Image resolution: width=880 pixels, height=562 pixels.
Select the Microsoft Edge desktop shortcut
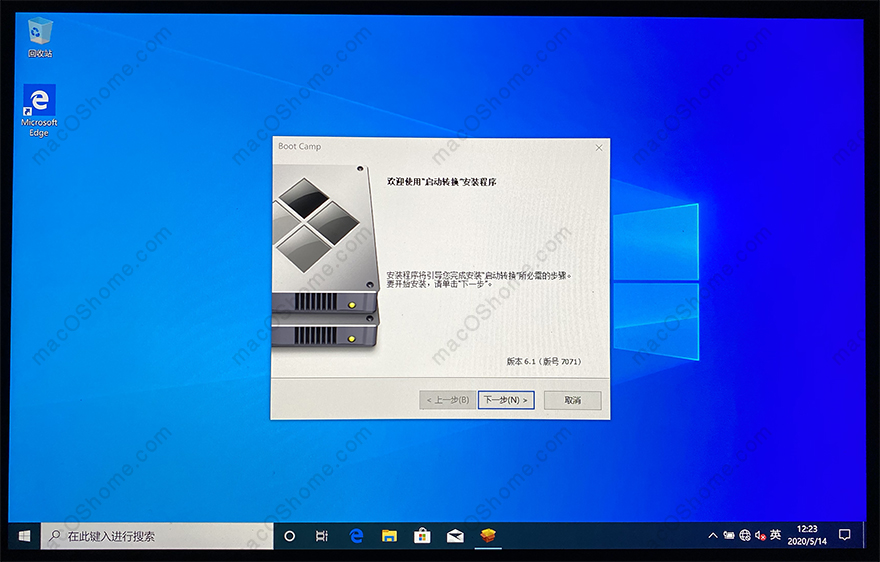coord(39,109)
